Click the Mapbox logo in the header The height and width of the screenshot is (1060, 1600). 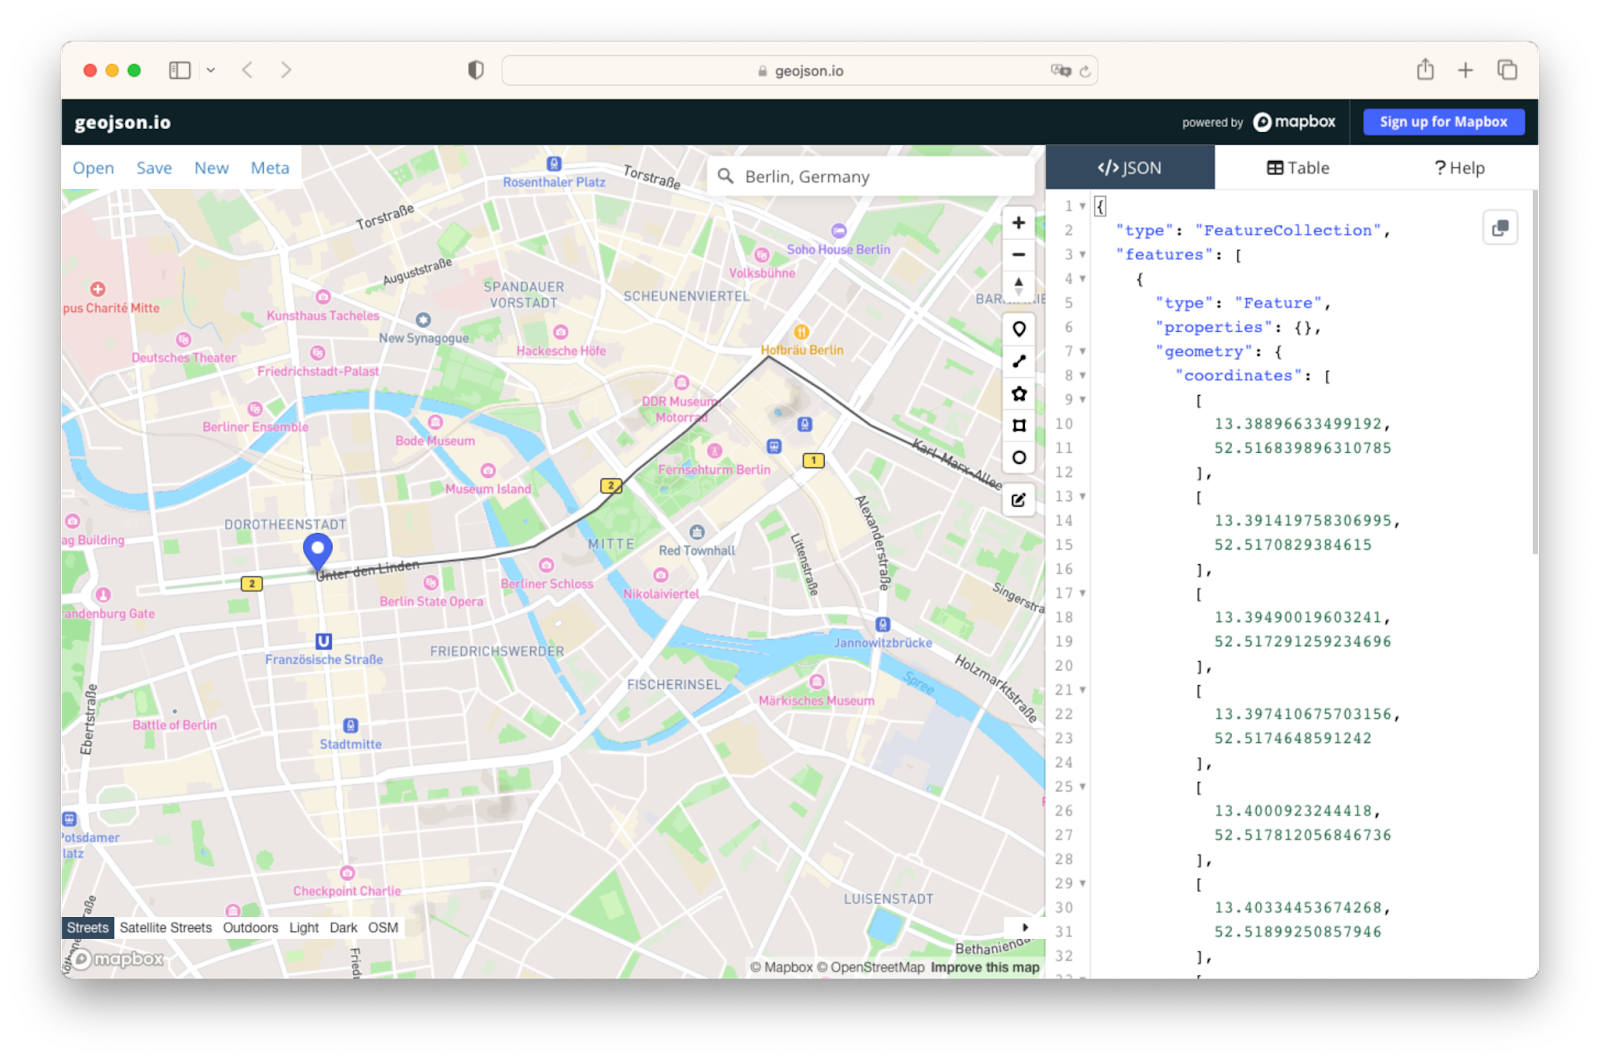click(x=1294, y=122)
